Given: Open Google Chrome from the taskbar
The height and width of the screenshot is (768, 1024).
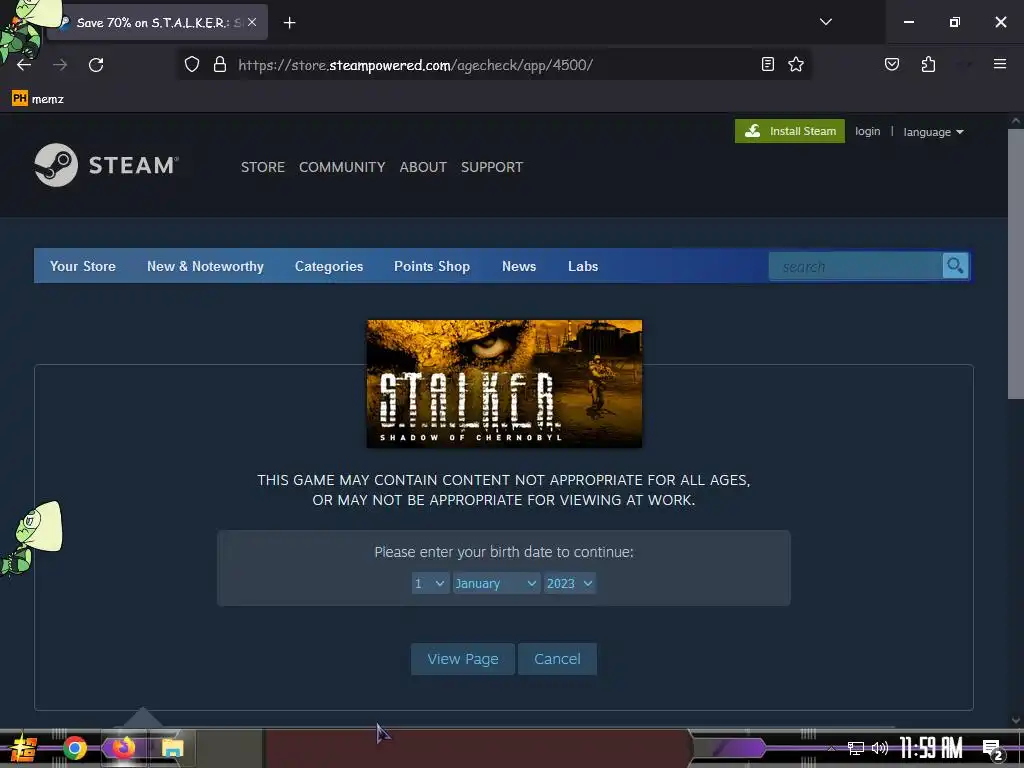Looking at the screenshot, I should coord(74,748).
